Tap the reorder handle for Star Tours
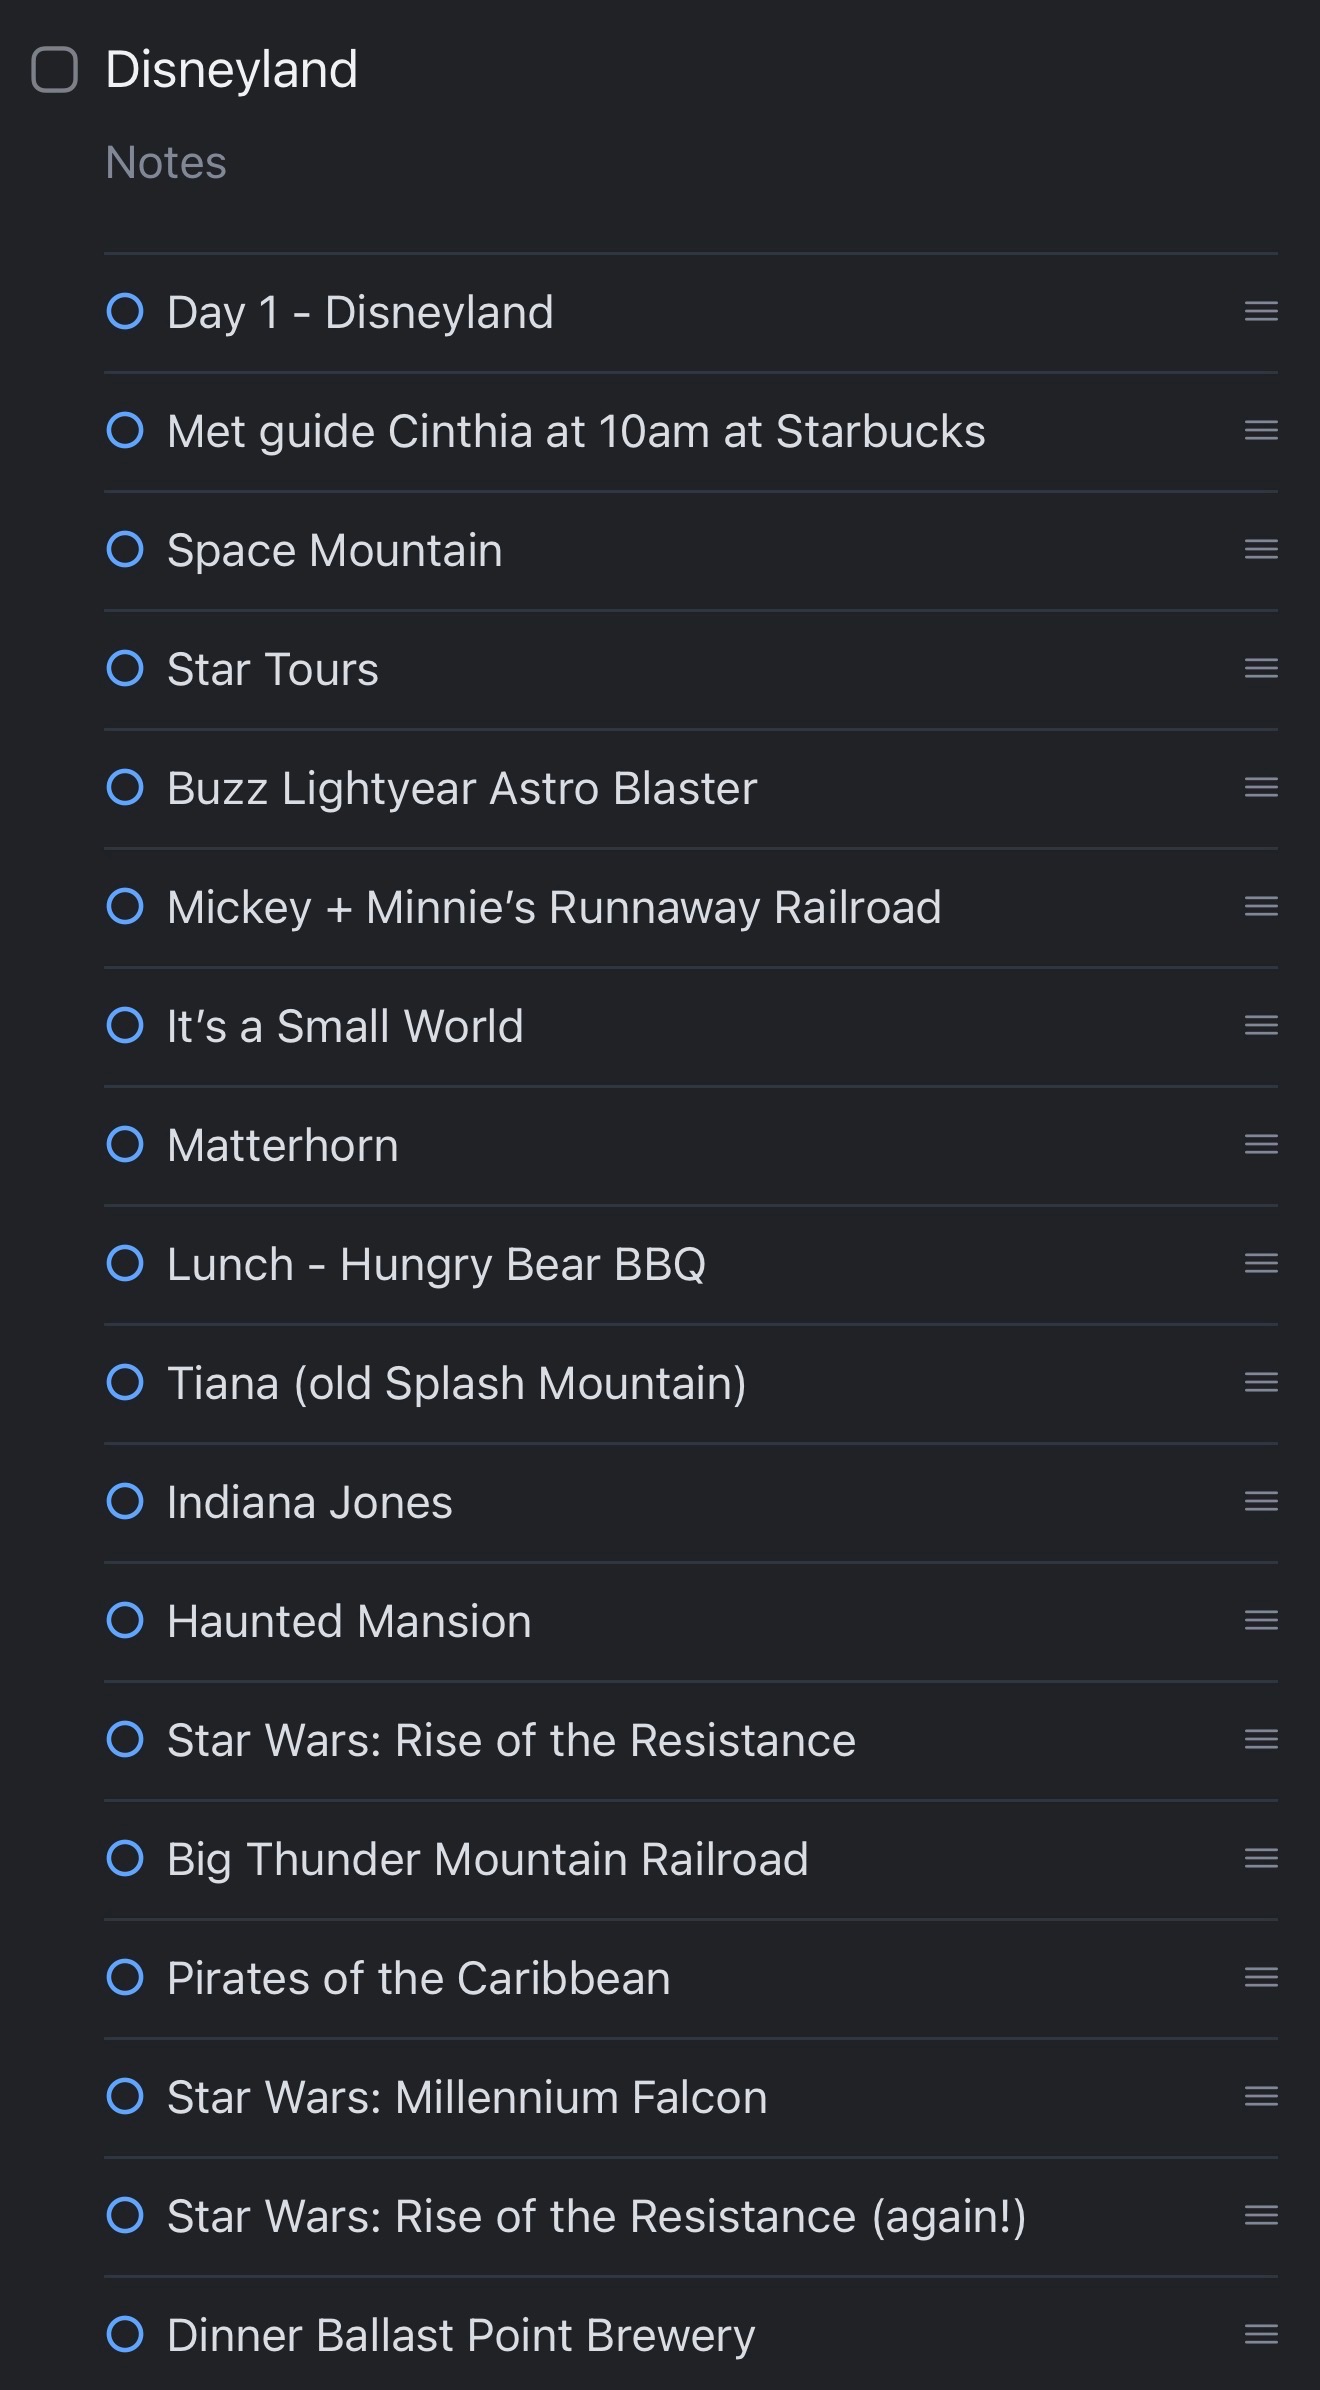This screenshot has height=2390, width=1320. pos(1261,668)
